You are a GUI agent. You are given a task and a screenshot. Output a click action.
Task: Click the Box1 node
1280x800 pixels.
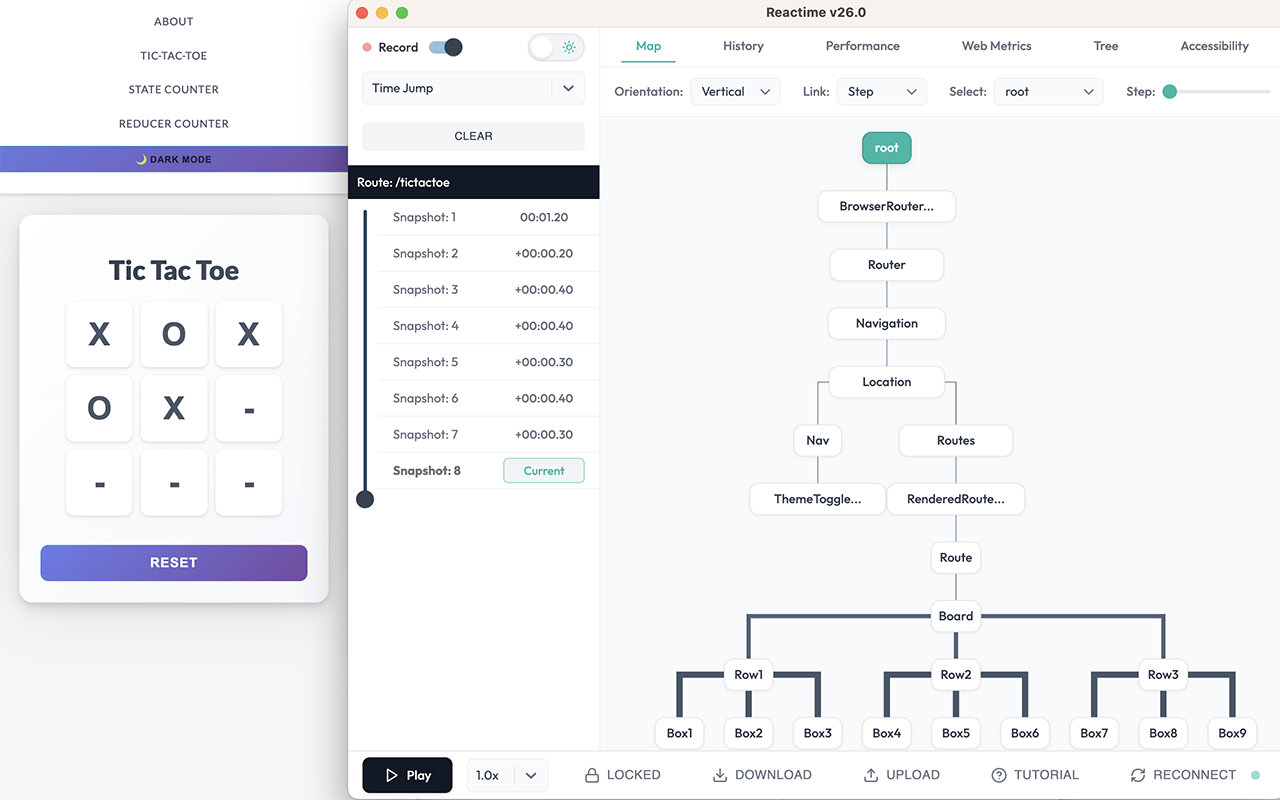point(680,733)
